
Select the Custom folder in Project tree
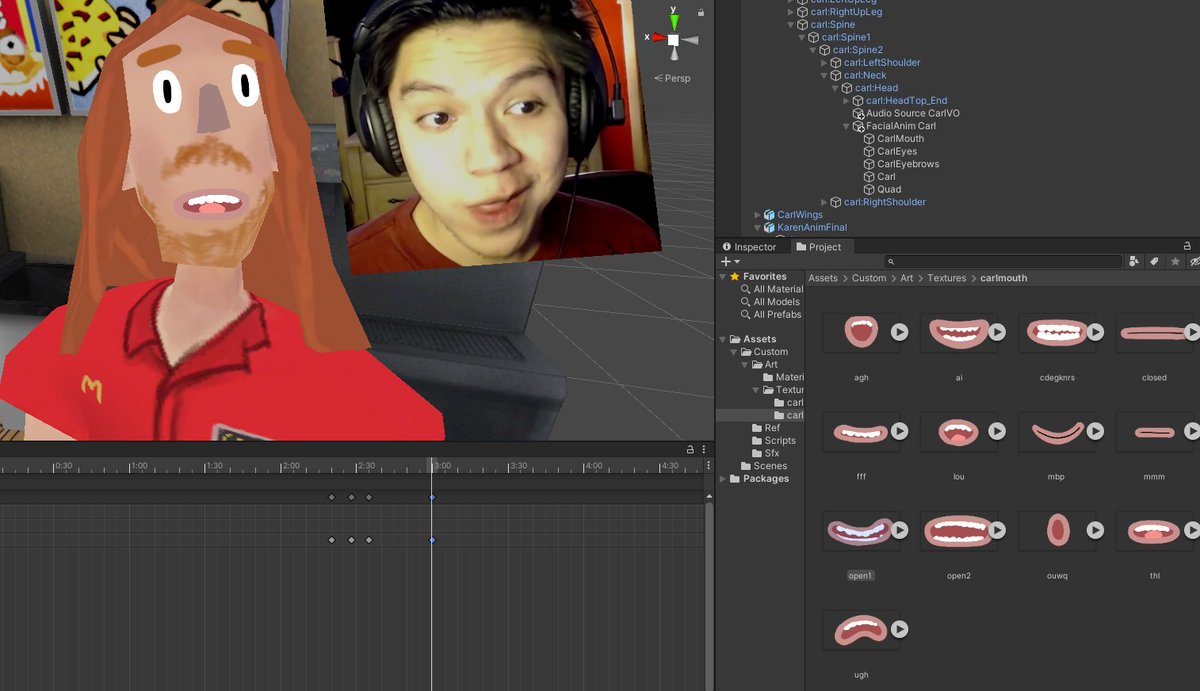[x=766, y=352]
